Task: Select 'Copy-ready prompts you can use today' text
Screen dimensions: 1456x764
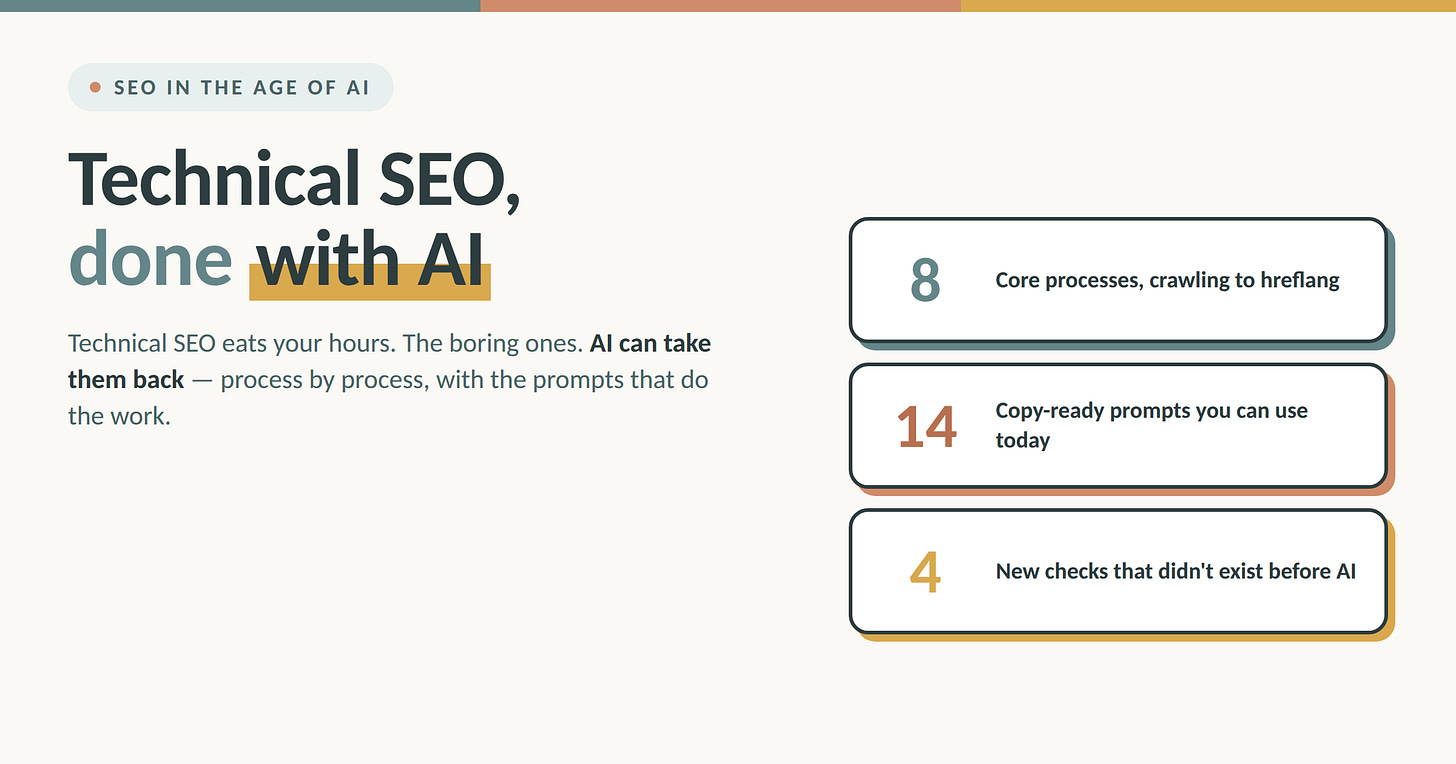Action: (x=1151, y=425)
